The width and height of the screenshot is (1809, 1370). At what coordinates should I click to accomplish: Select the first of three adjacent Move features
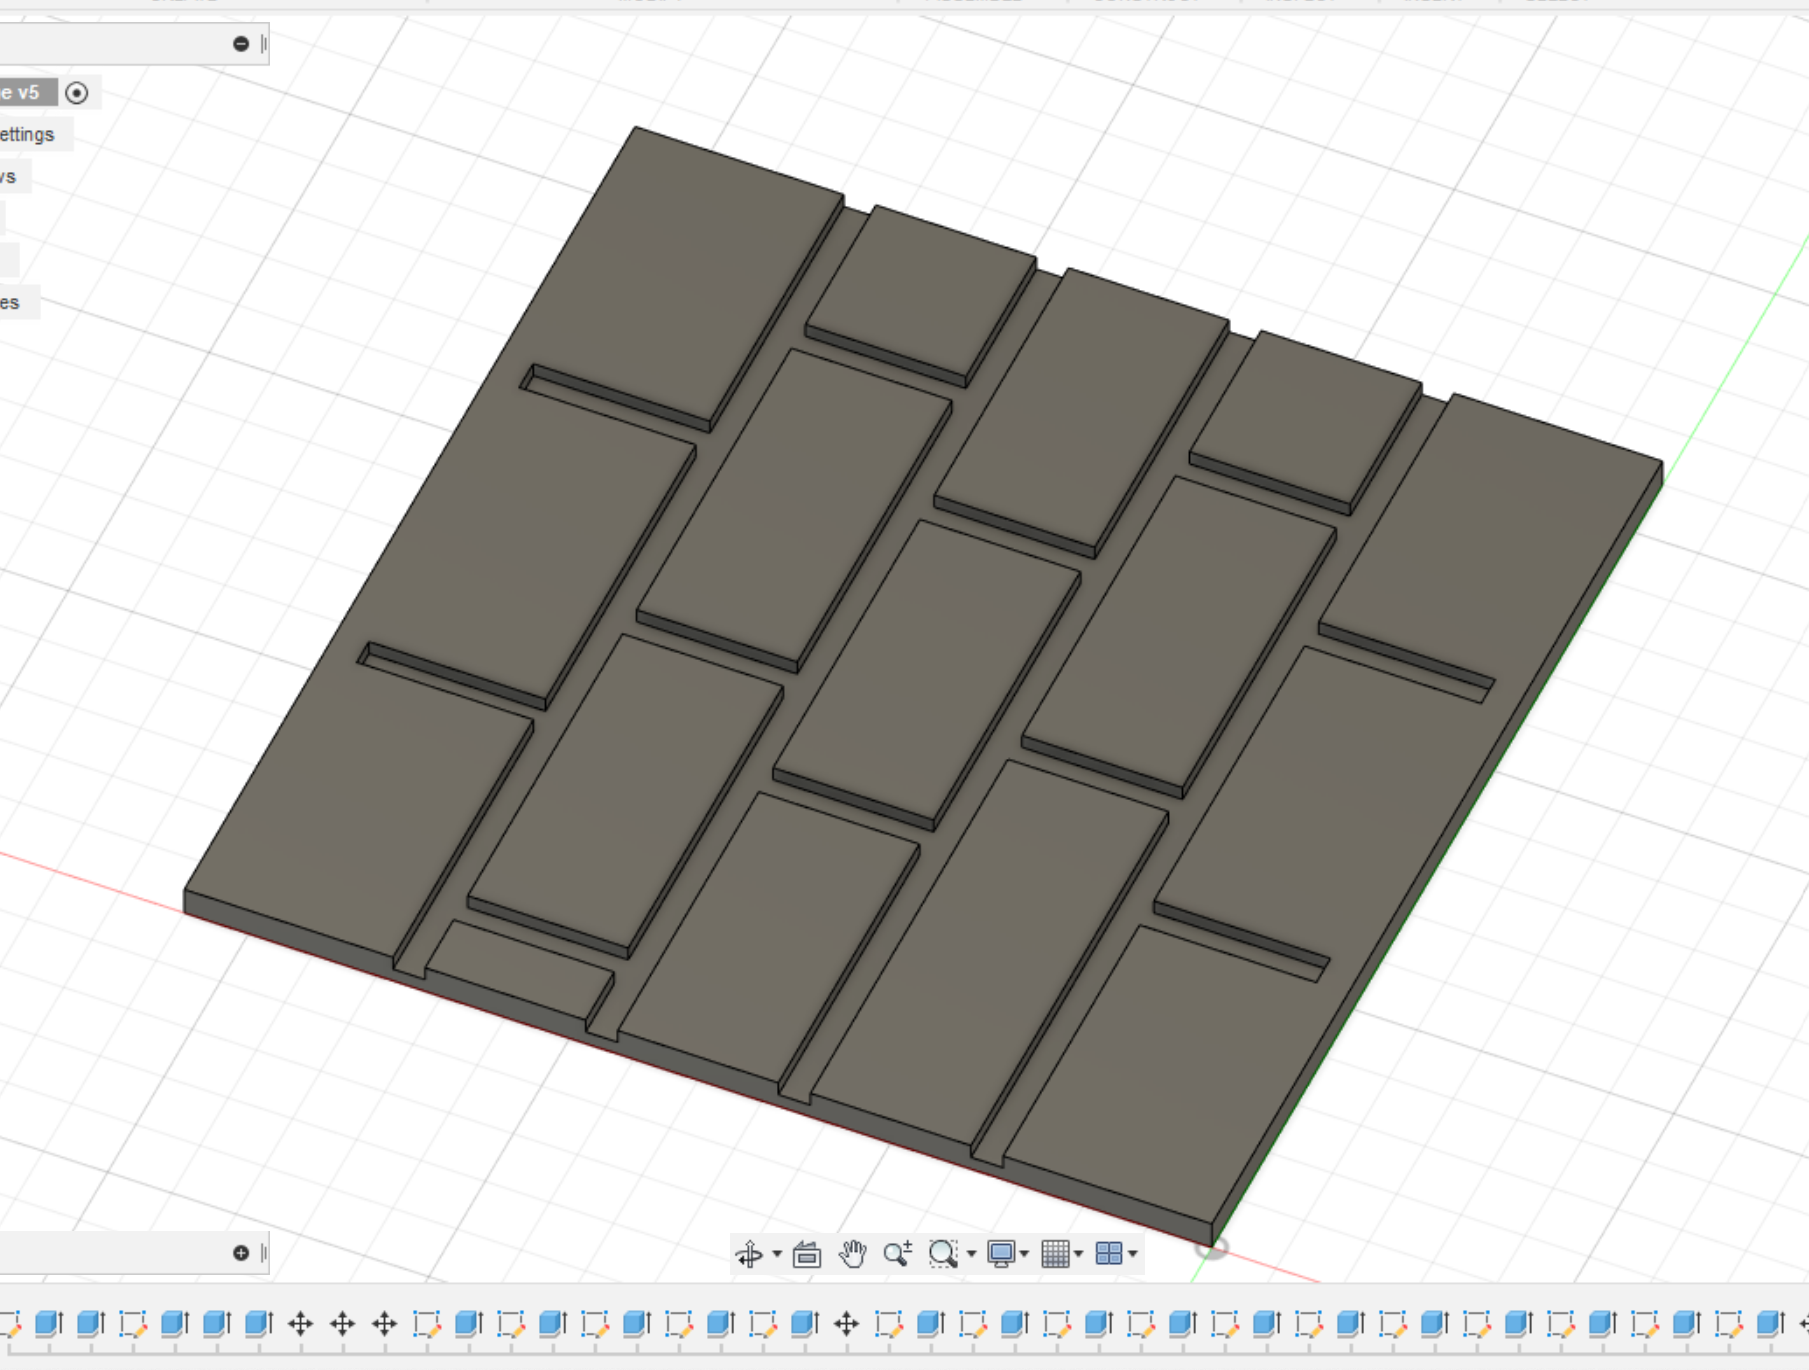click(x=300, y=1324)
